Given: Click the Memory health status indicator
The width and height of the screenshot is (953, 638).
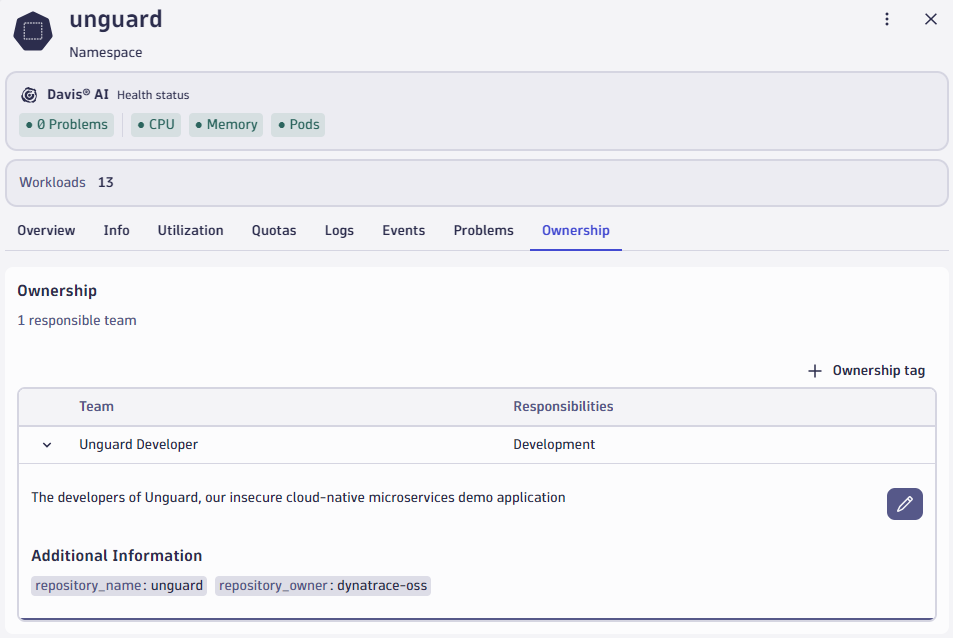Looking at the screenshot, I should tap(225, 124).
